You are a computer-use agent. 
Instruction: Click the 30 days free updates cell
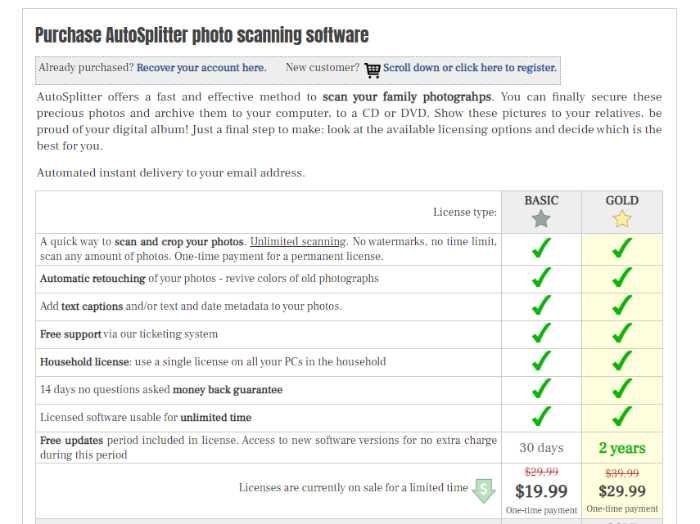click(541, 448)
